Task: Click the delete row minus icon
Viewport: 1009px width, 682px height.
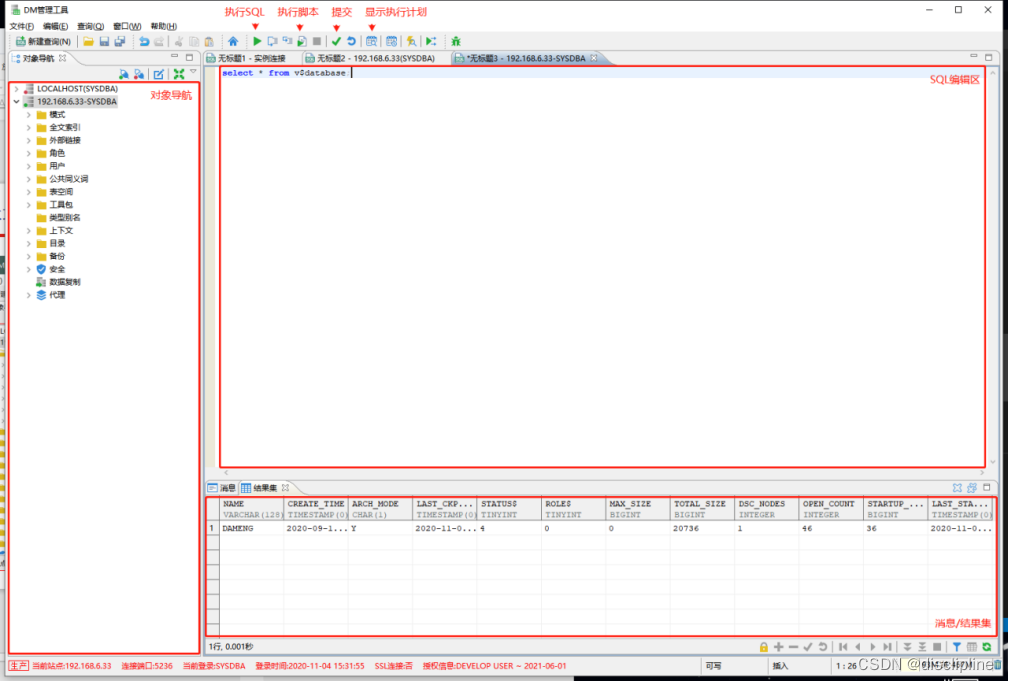Action: click(x=793, y=647)
